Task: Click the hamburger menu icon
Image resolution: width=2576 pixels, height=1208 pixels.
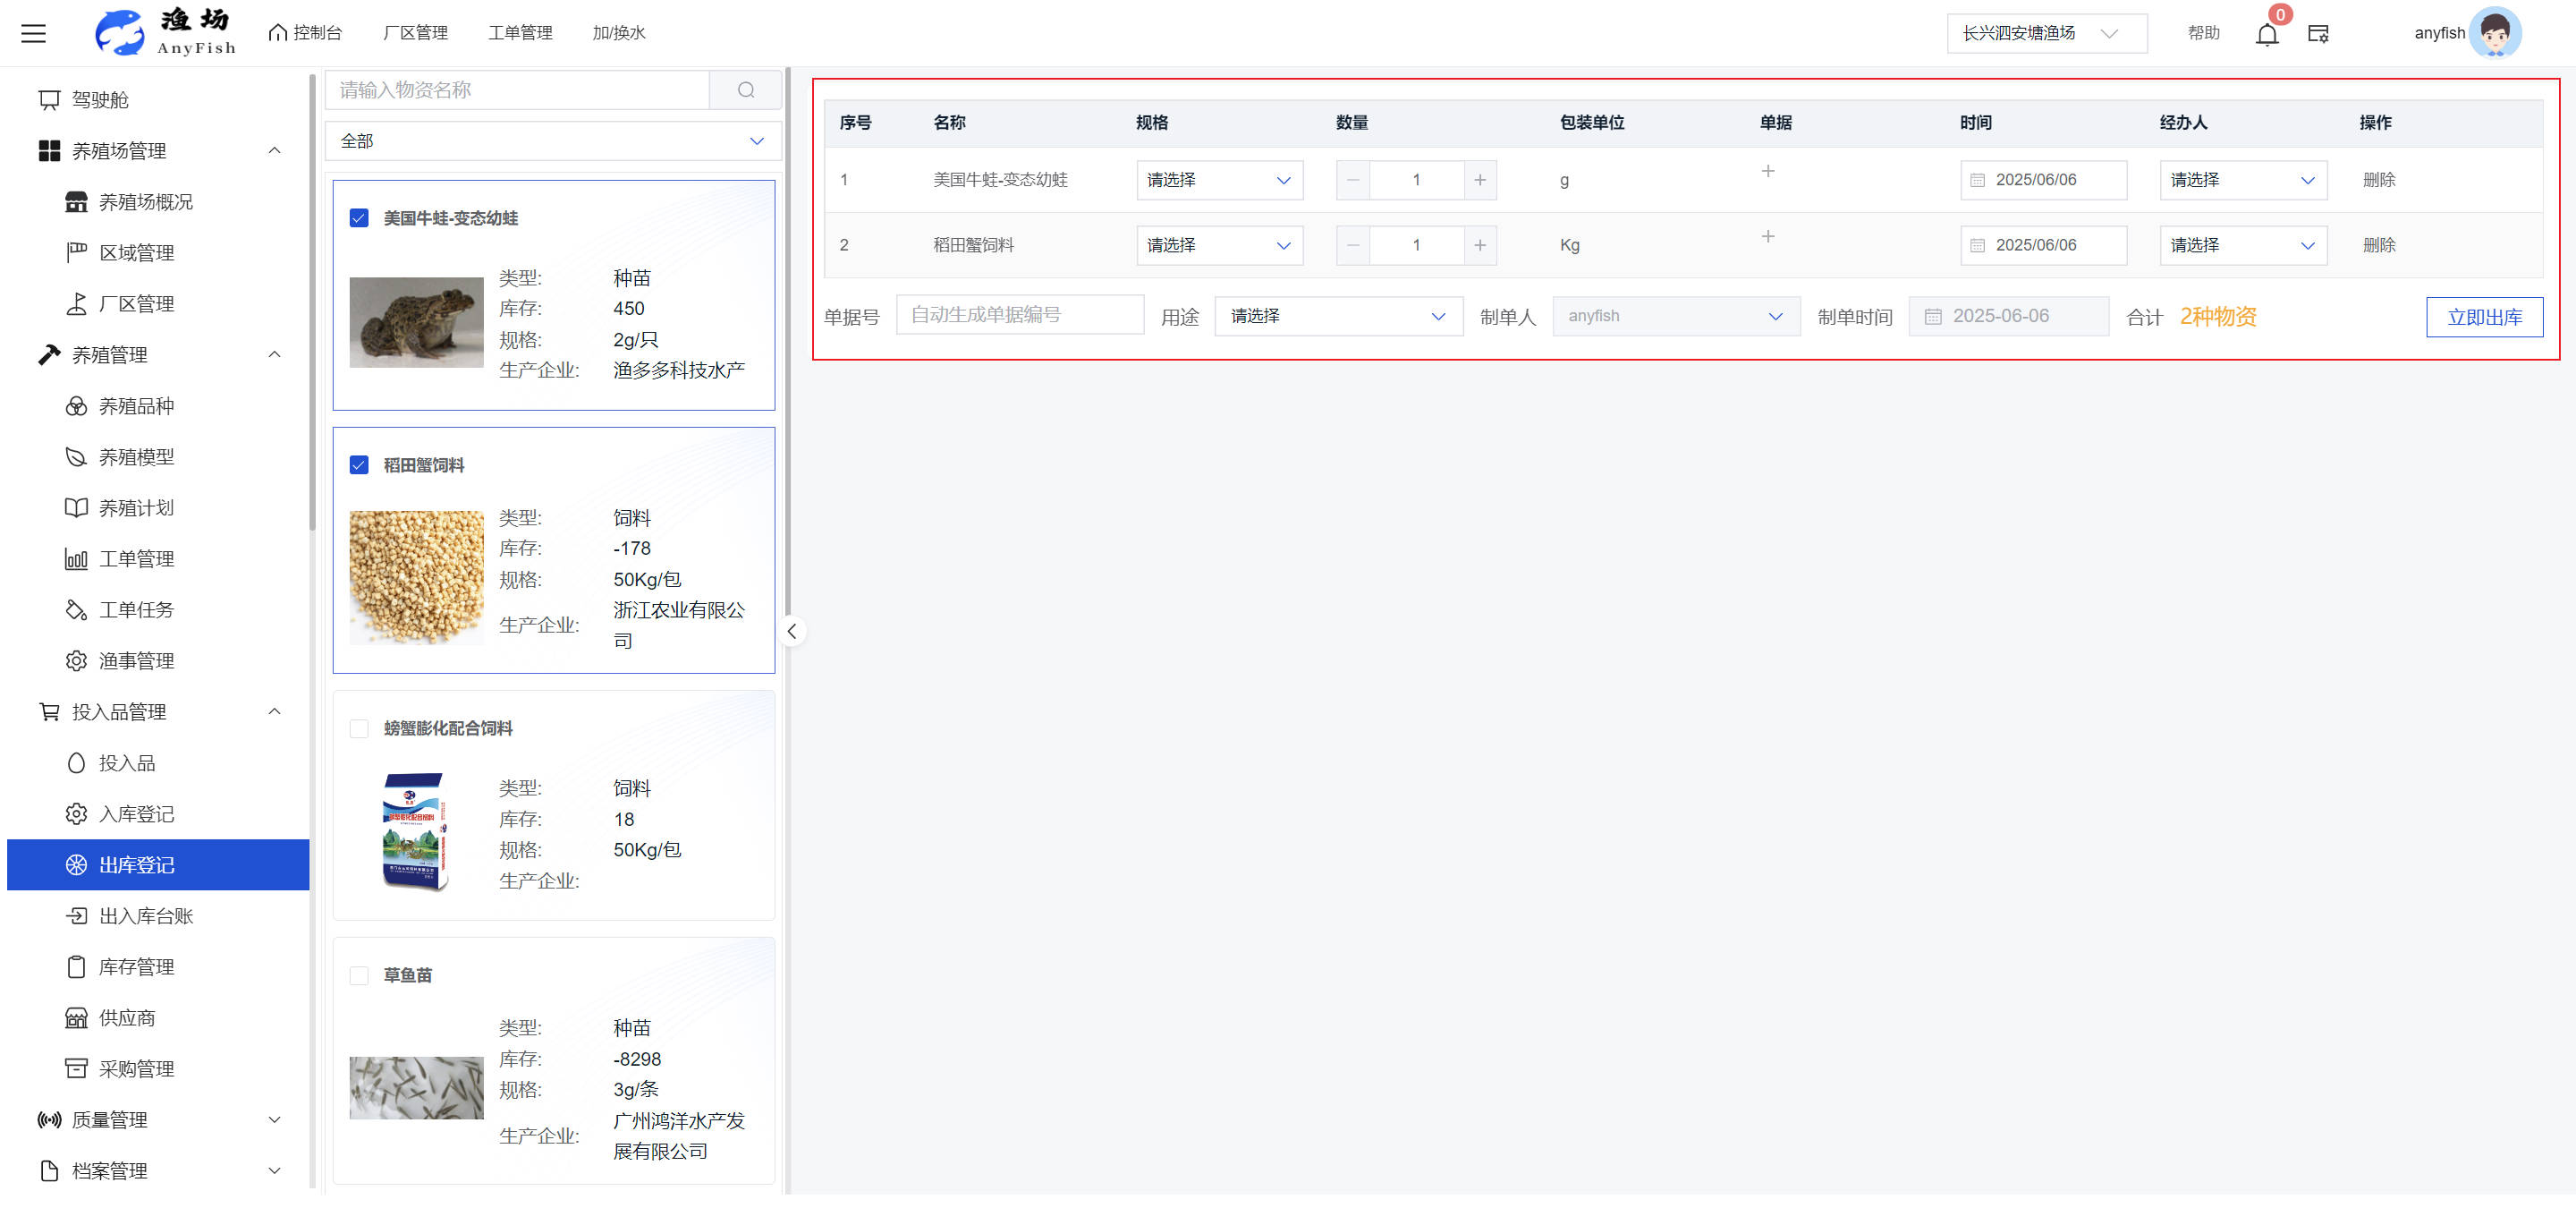Action: tap(34, 33)
